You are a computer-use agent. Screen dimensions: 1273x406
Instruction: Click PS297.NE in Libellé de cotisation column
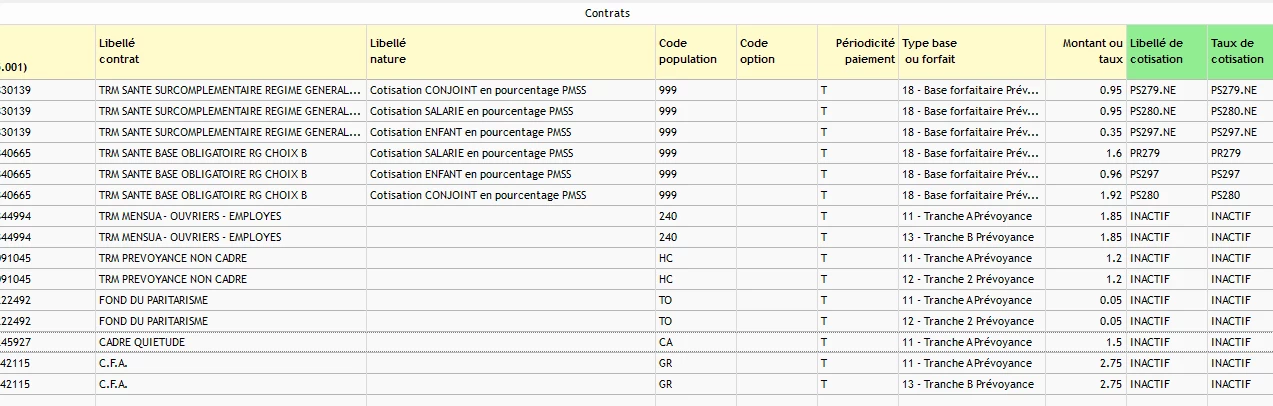1151,132
